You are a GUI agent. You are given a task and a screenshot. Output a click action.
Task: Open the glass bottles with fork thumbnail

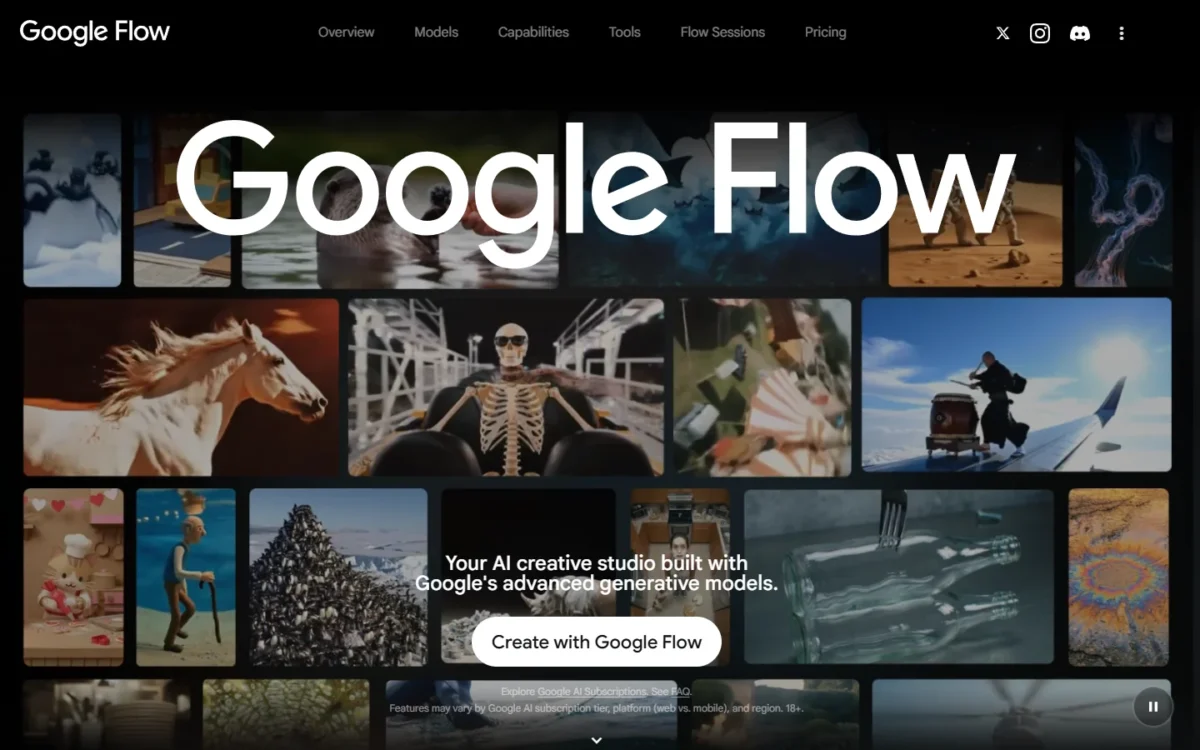click(898, 576)
